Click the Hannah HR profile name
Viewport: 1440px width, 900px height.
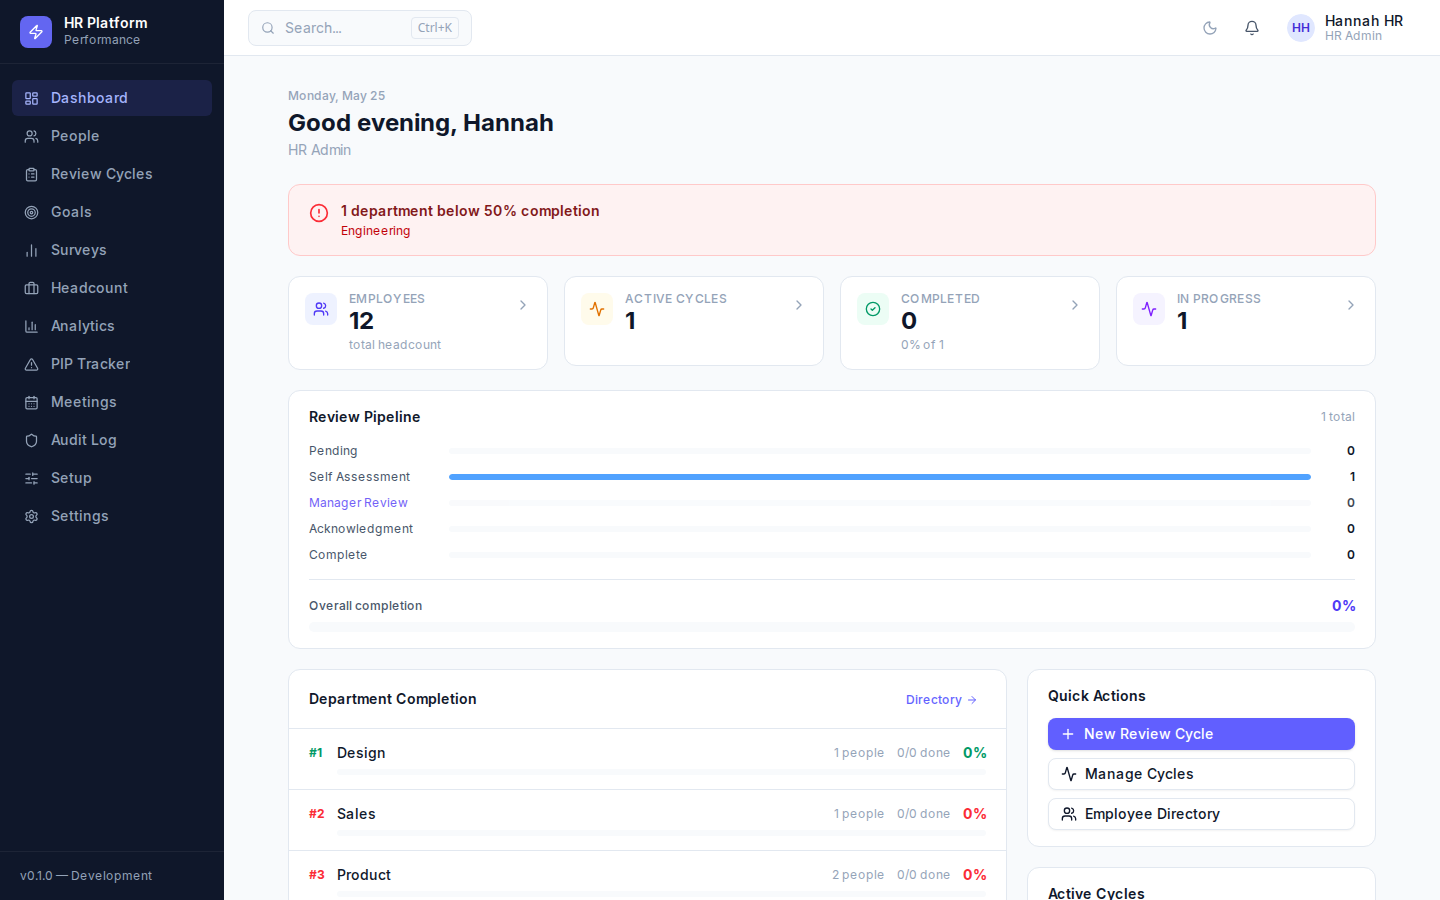pos(1364,21)
